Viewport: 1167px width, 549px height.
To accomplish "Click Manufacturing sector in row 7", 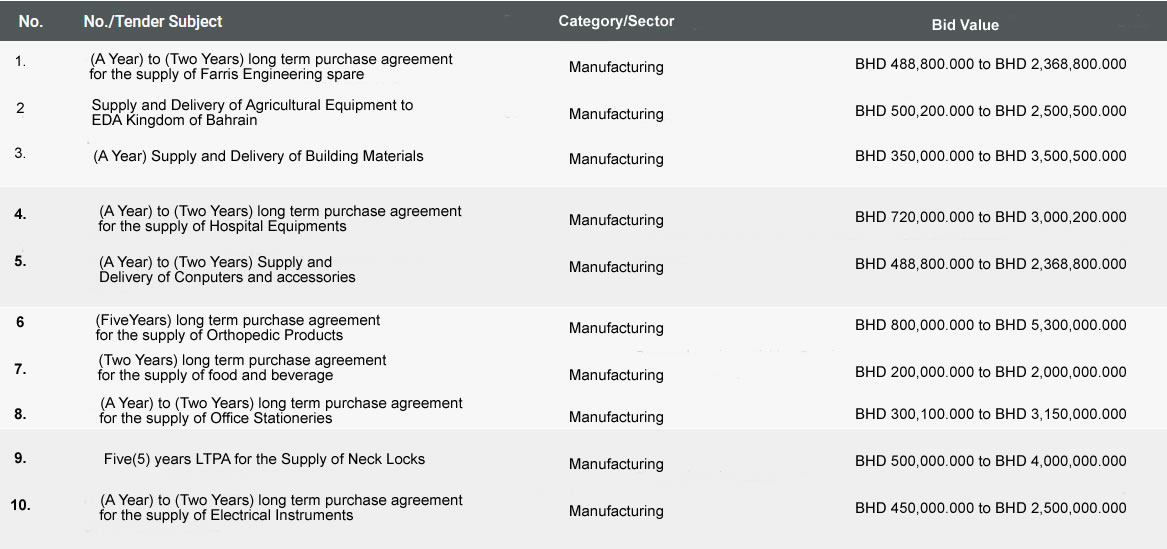I will point(616,375).
